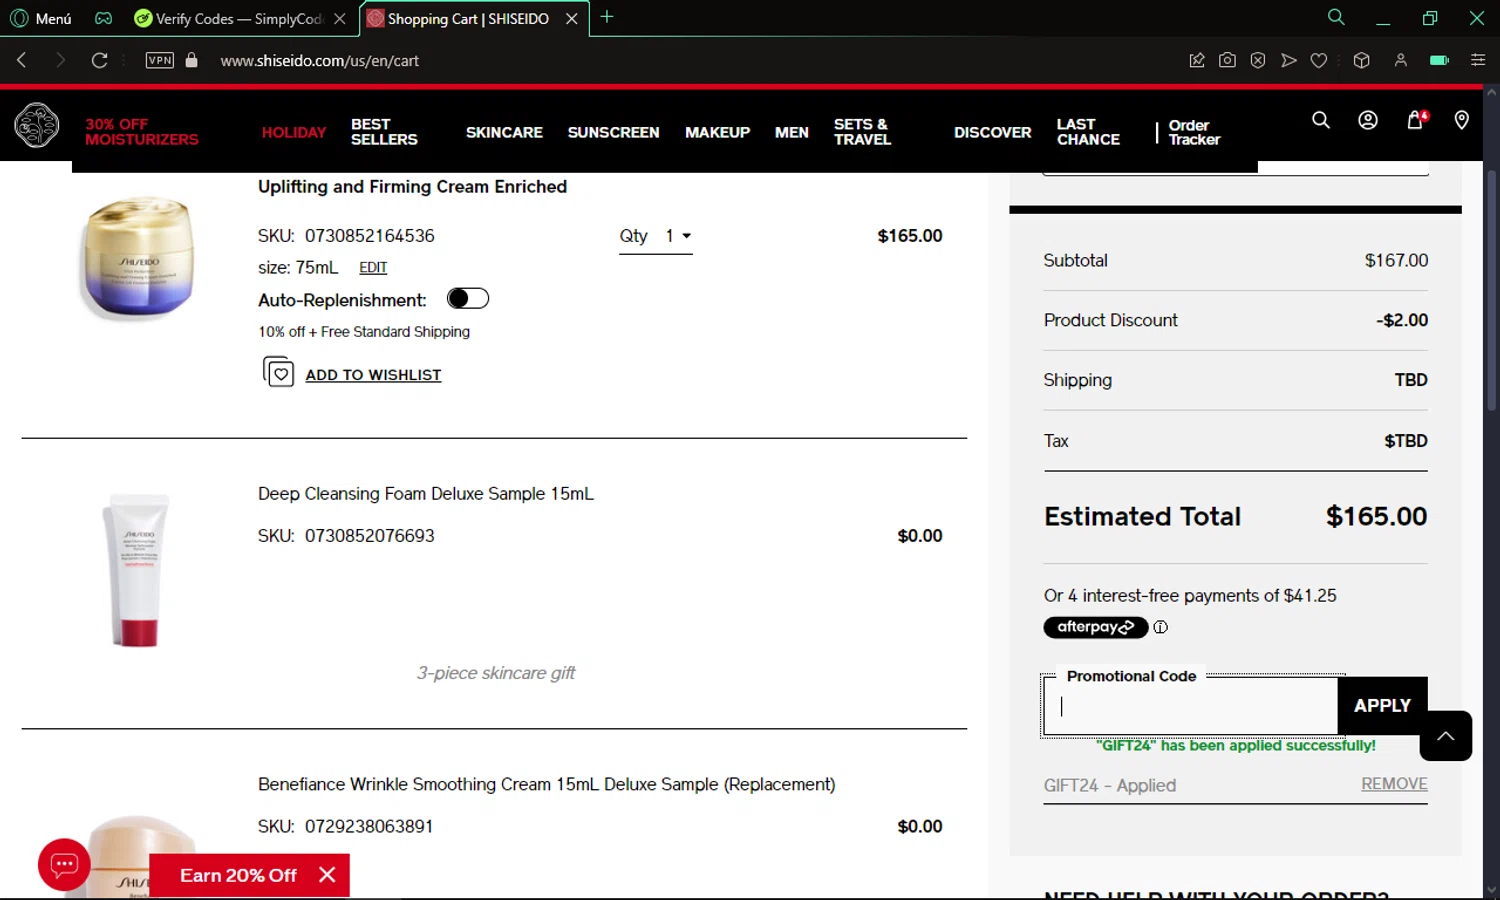Open the Holiday menu
The image size is (1500, 900).
pyautogui.click(x=294, y=132)
